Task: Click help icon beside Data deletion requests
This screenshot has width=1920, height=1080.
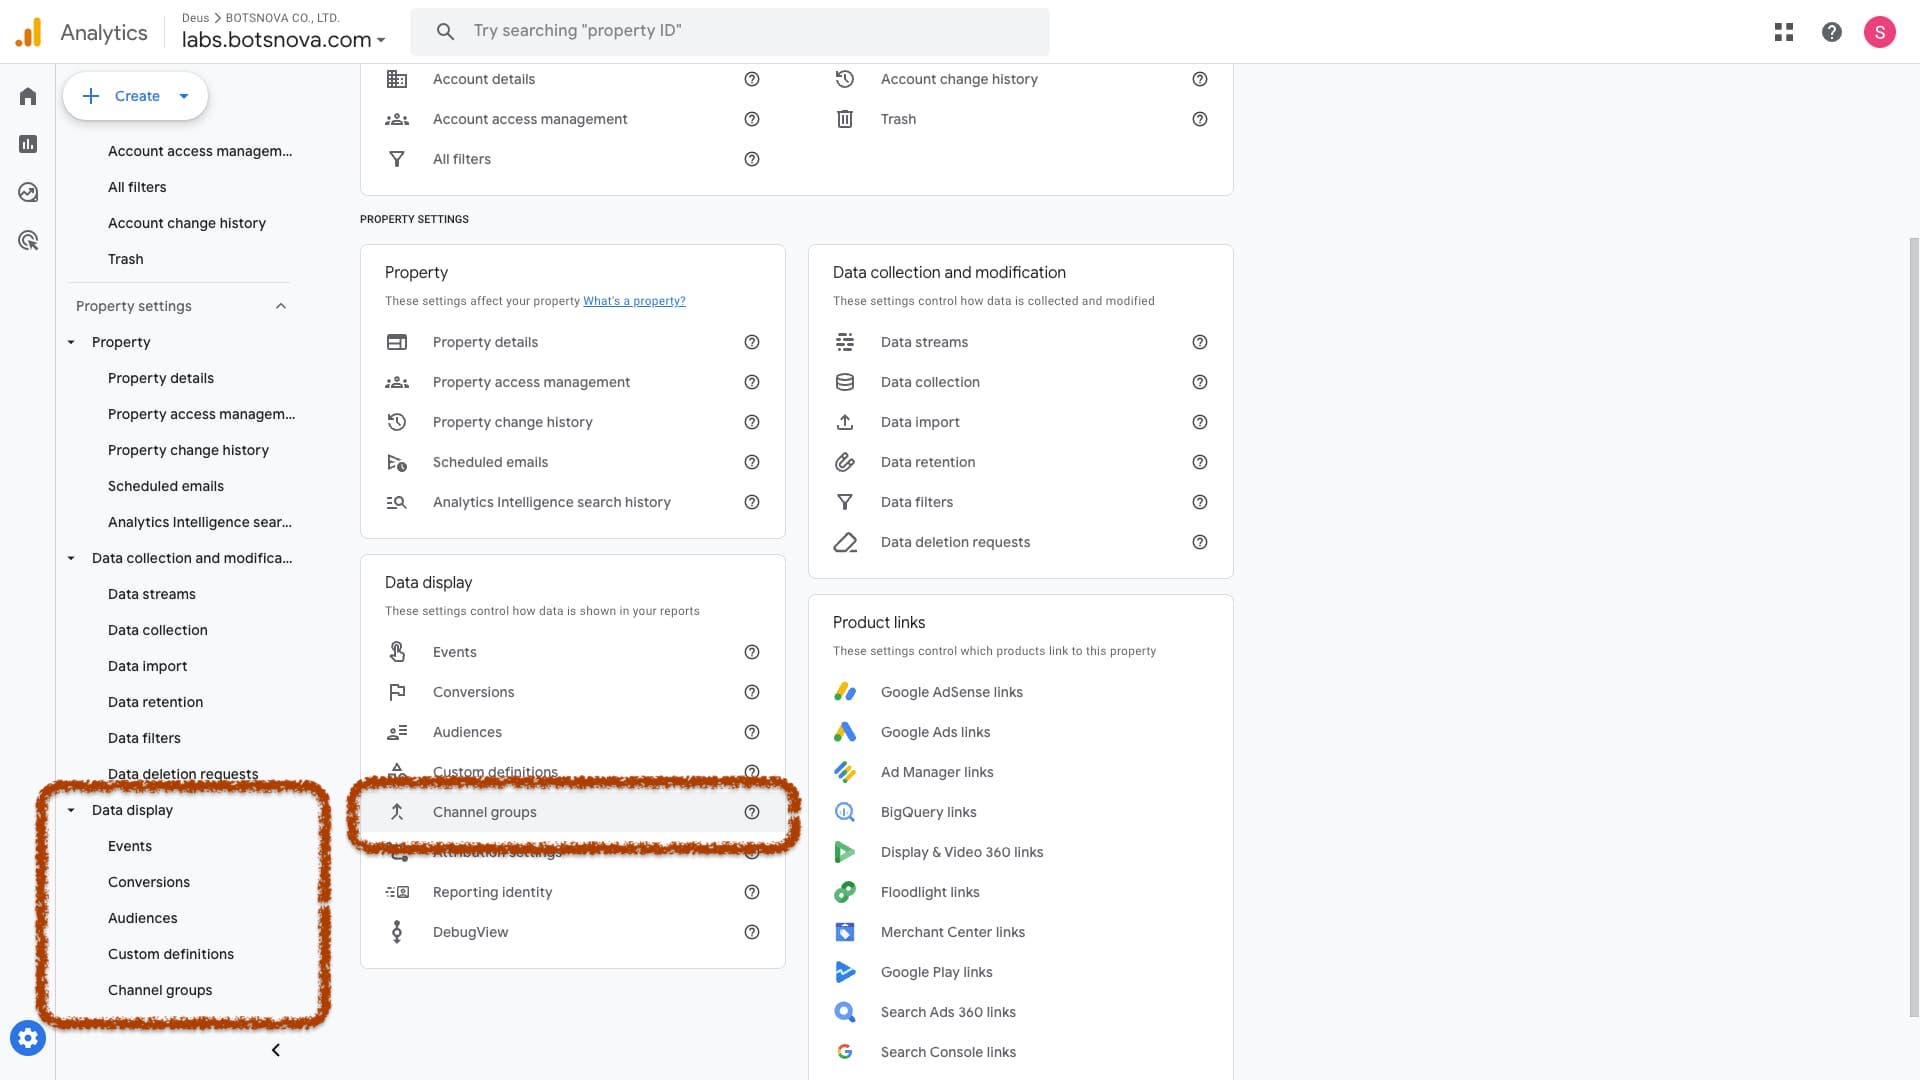Action: click(1200, 542)
